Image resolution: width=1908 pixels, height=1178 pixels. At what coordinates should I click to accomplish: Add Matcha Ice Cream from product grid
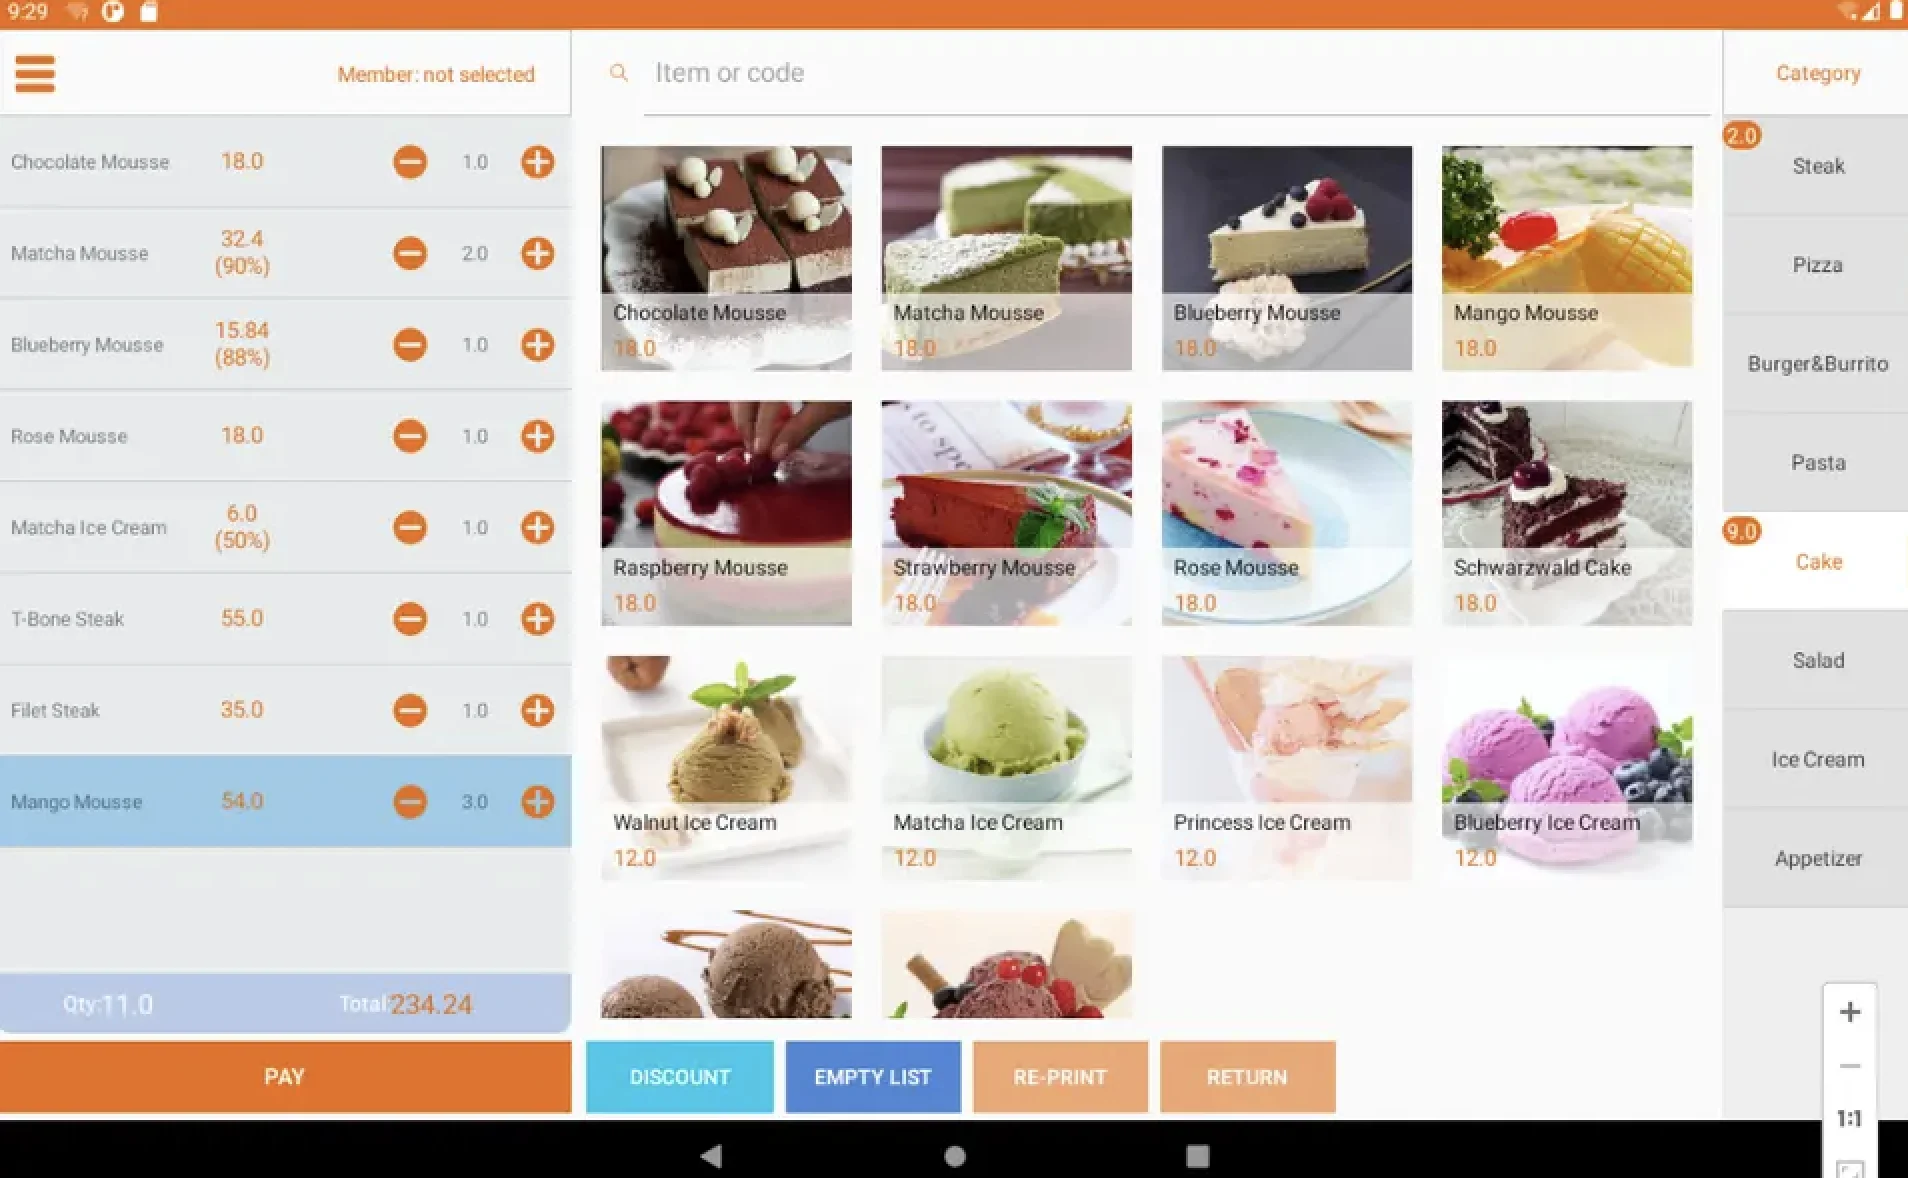[x=1006, y=768]
